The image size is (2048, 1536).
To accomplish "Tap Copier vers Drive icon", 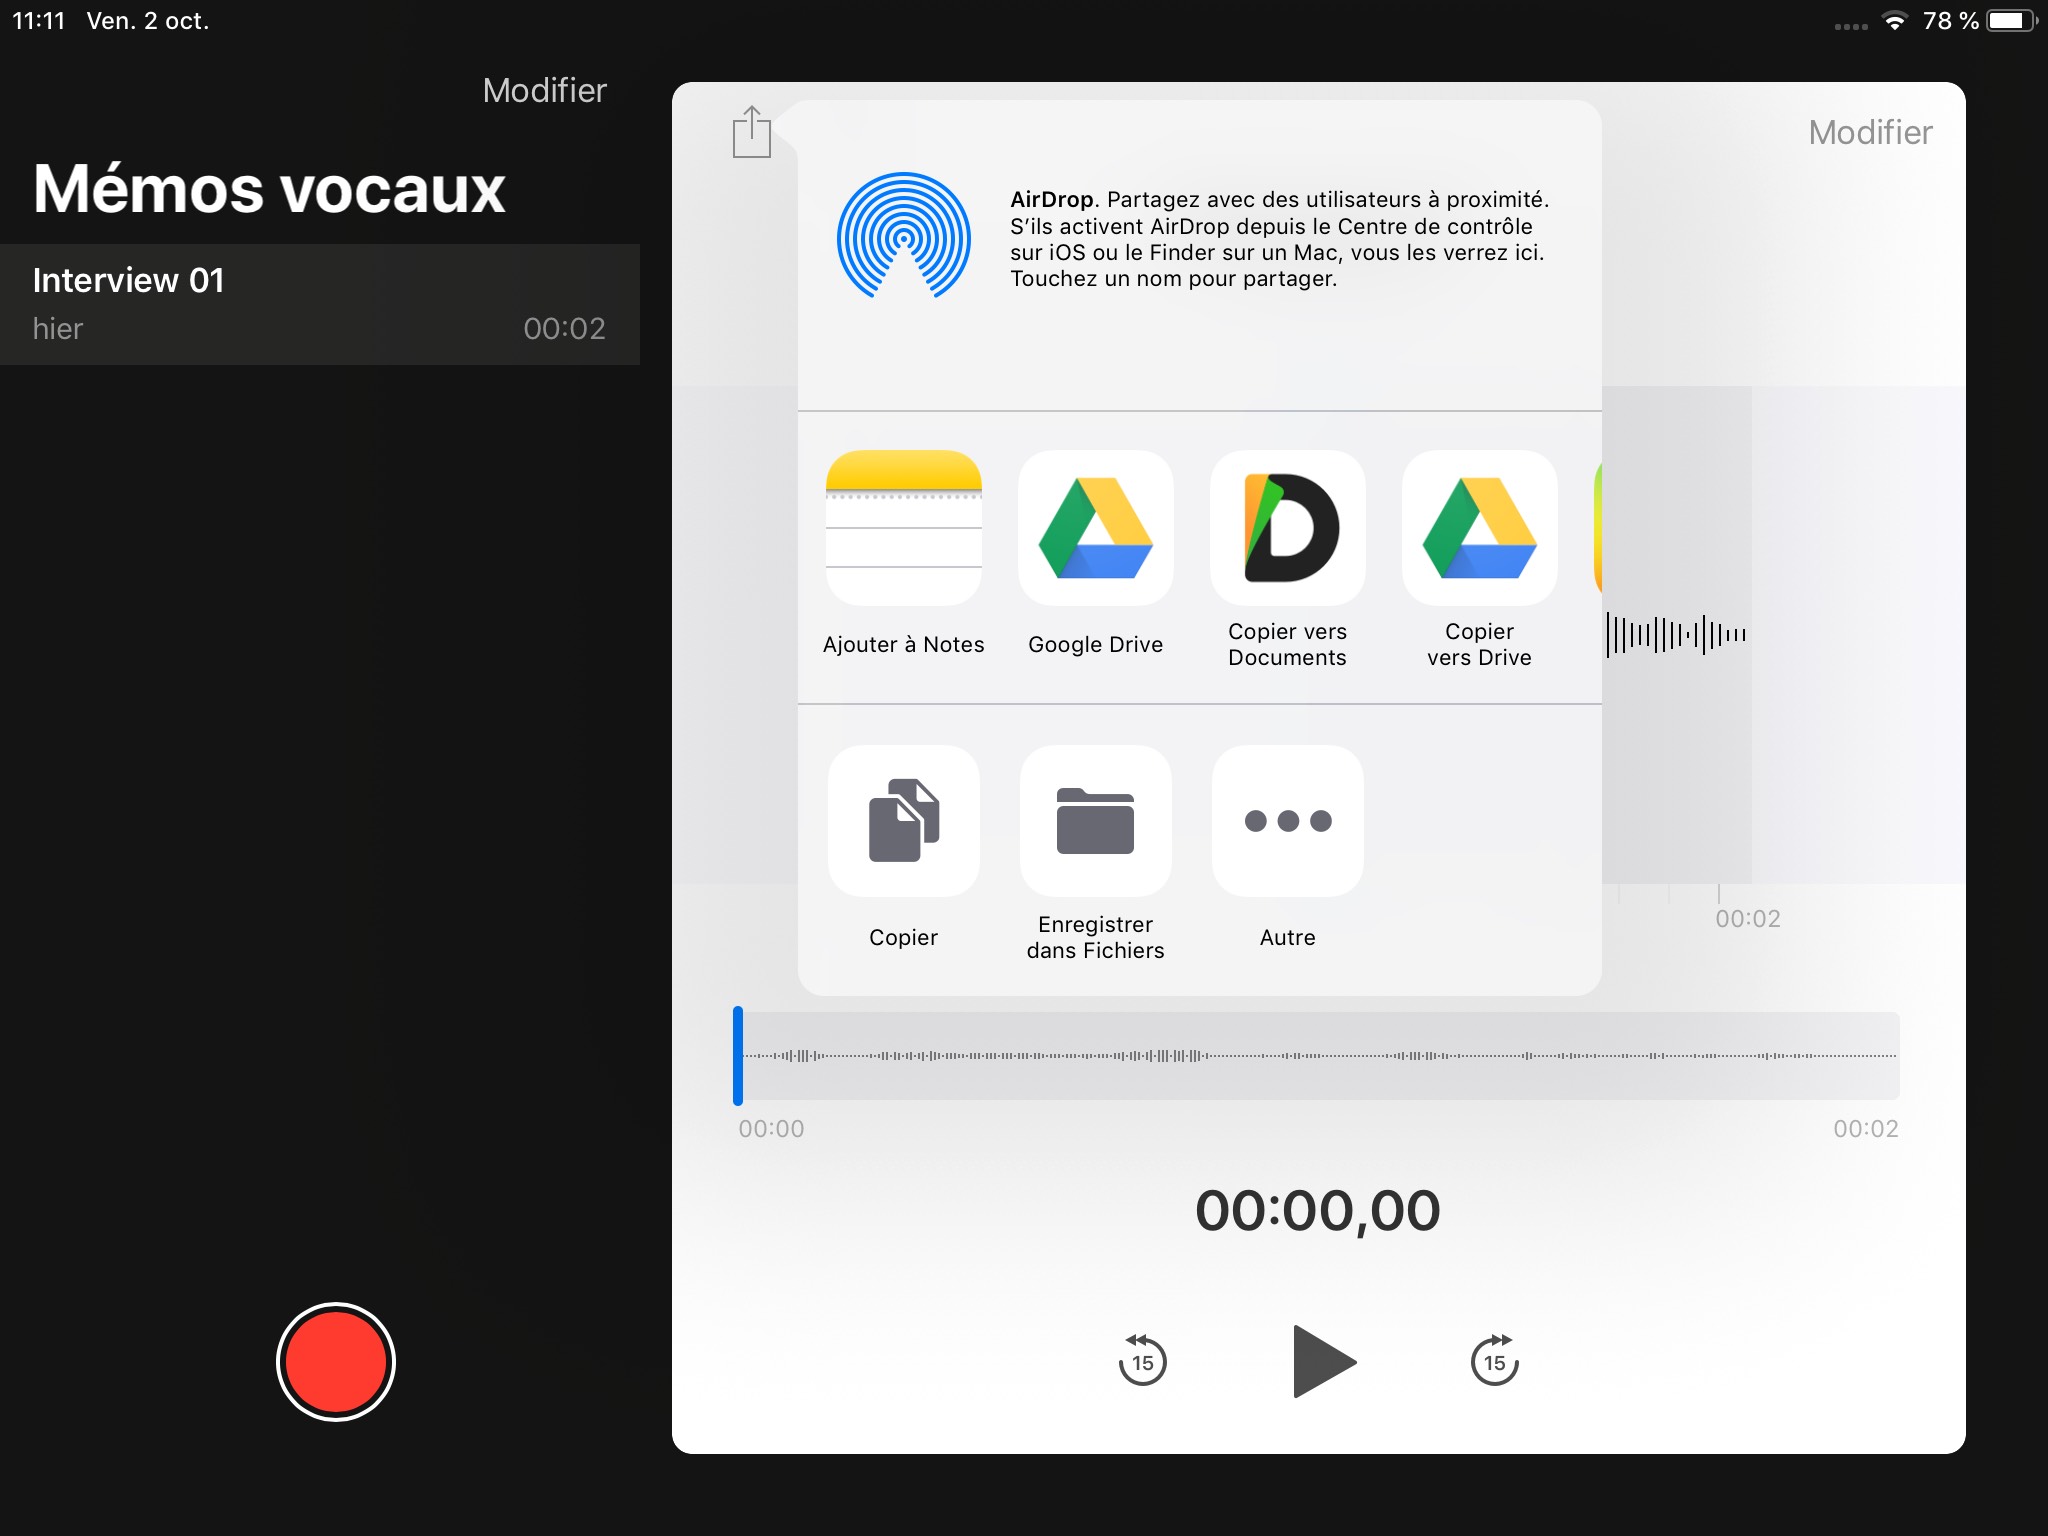I will pos(1479,528).
